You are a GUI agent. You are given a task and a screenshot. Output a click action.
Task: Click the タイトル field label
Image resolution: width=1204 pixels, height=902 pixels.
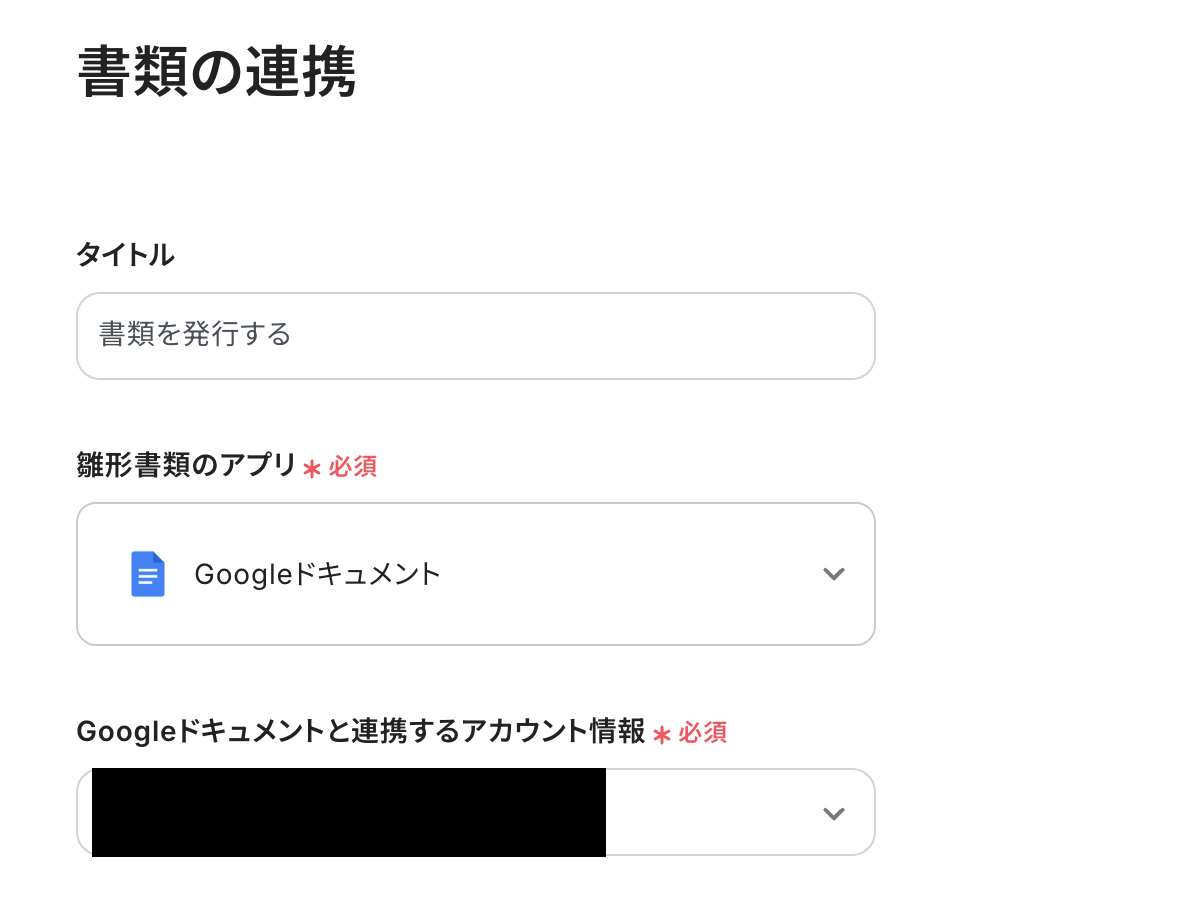(x=125, y=255)
